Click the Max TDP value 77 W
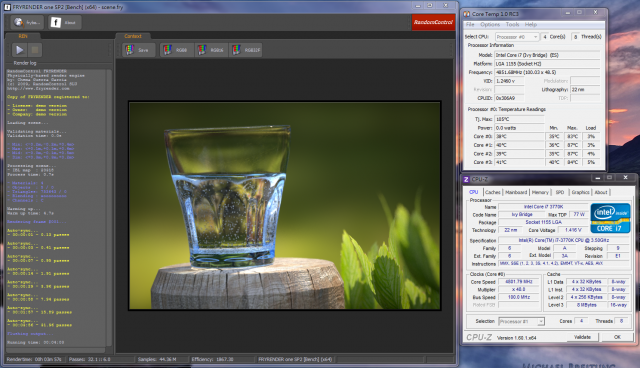Viewport: 640px width, 368px height. click(579, 215)
